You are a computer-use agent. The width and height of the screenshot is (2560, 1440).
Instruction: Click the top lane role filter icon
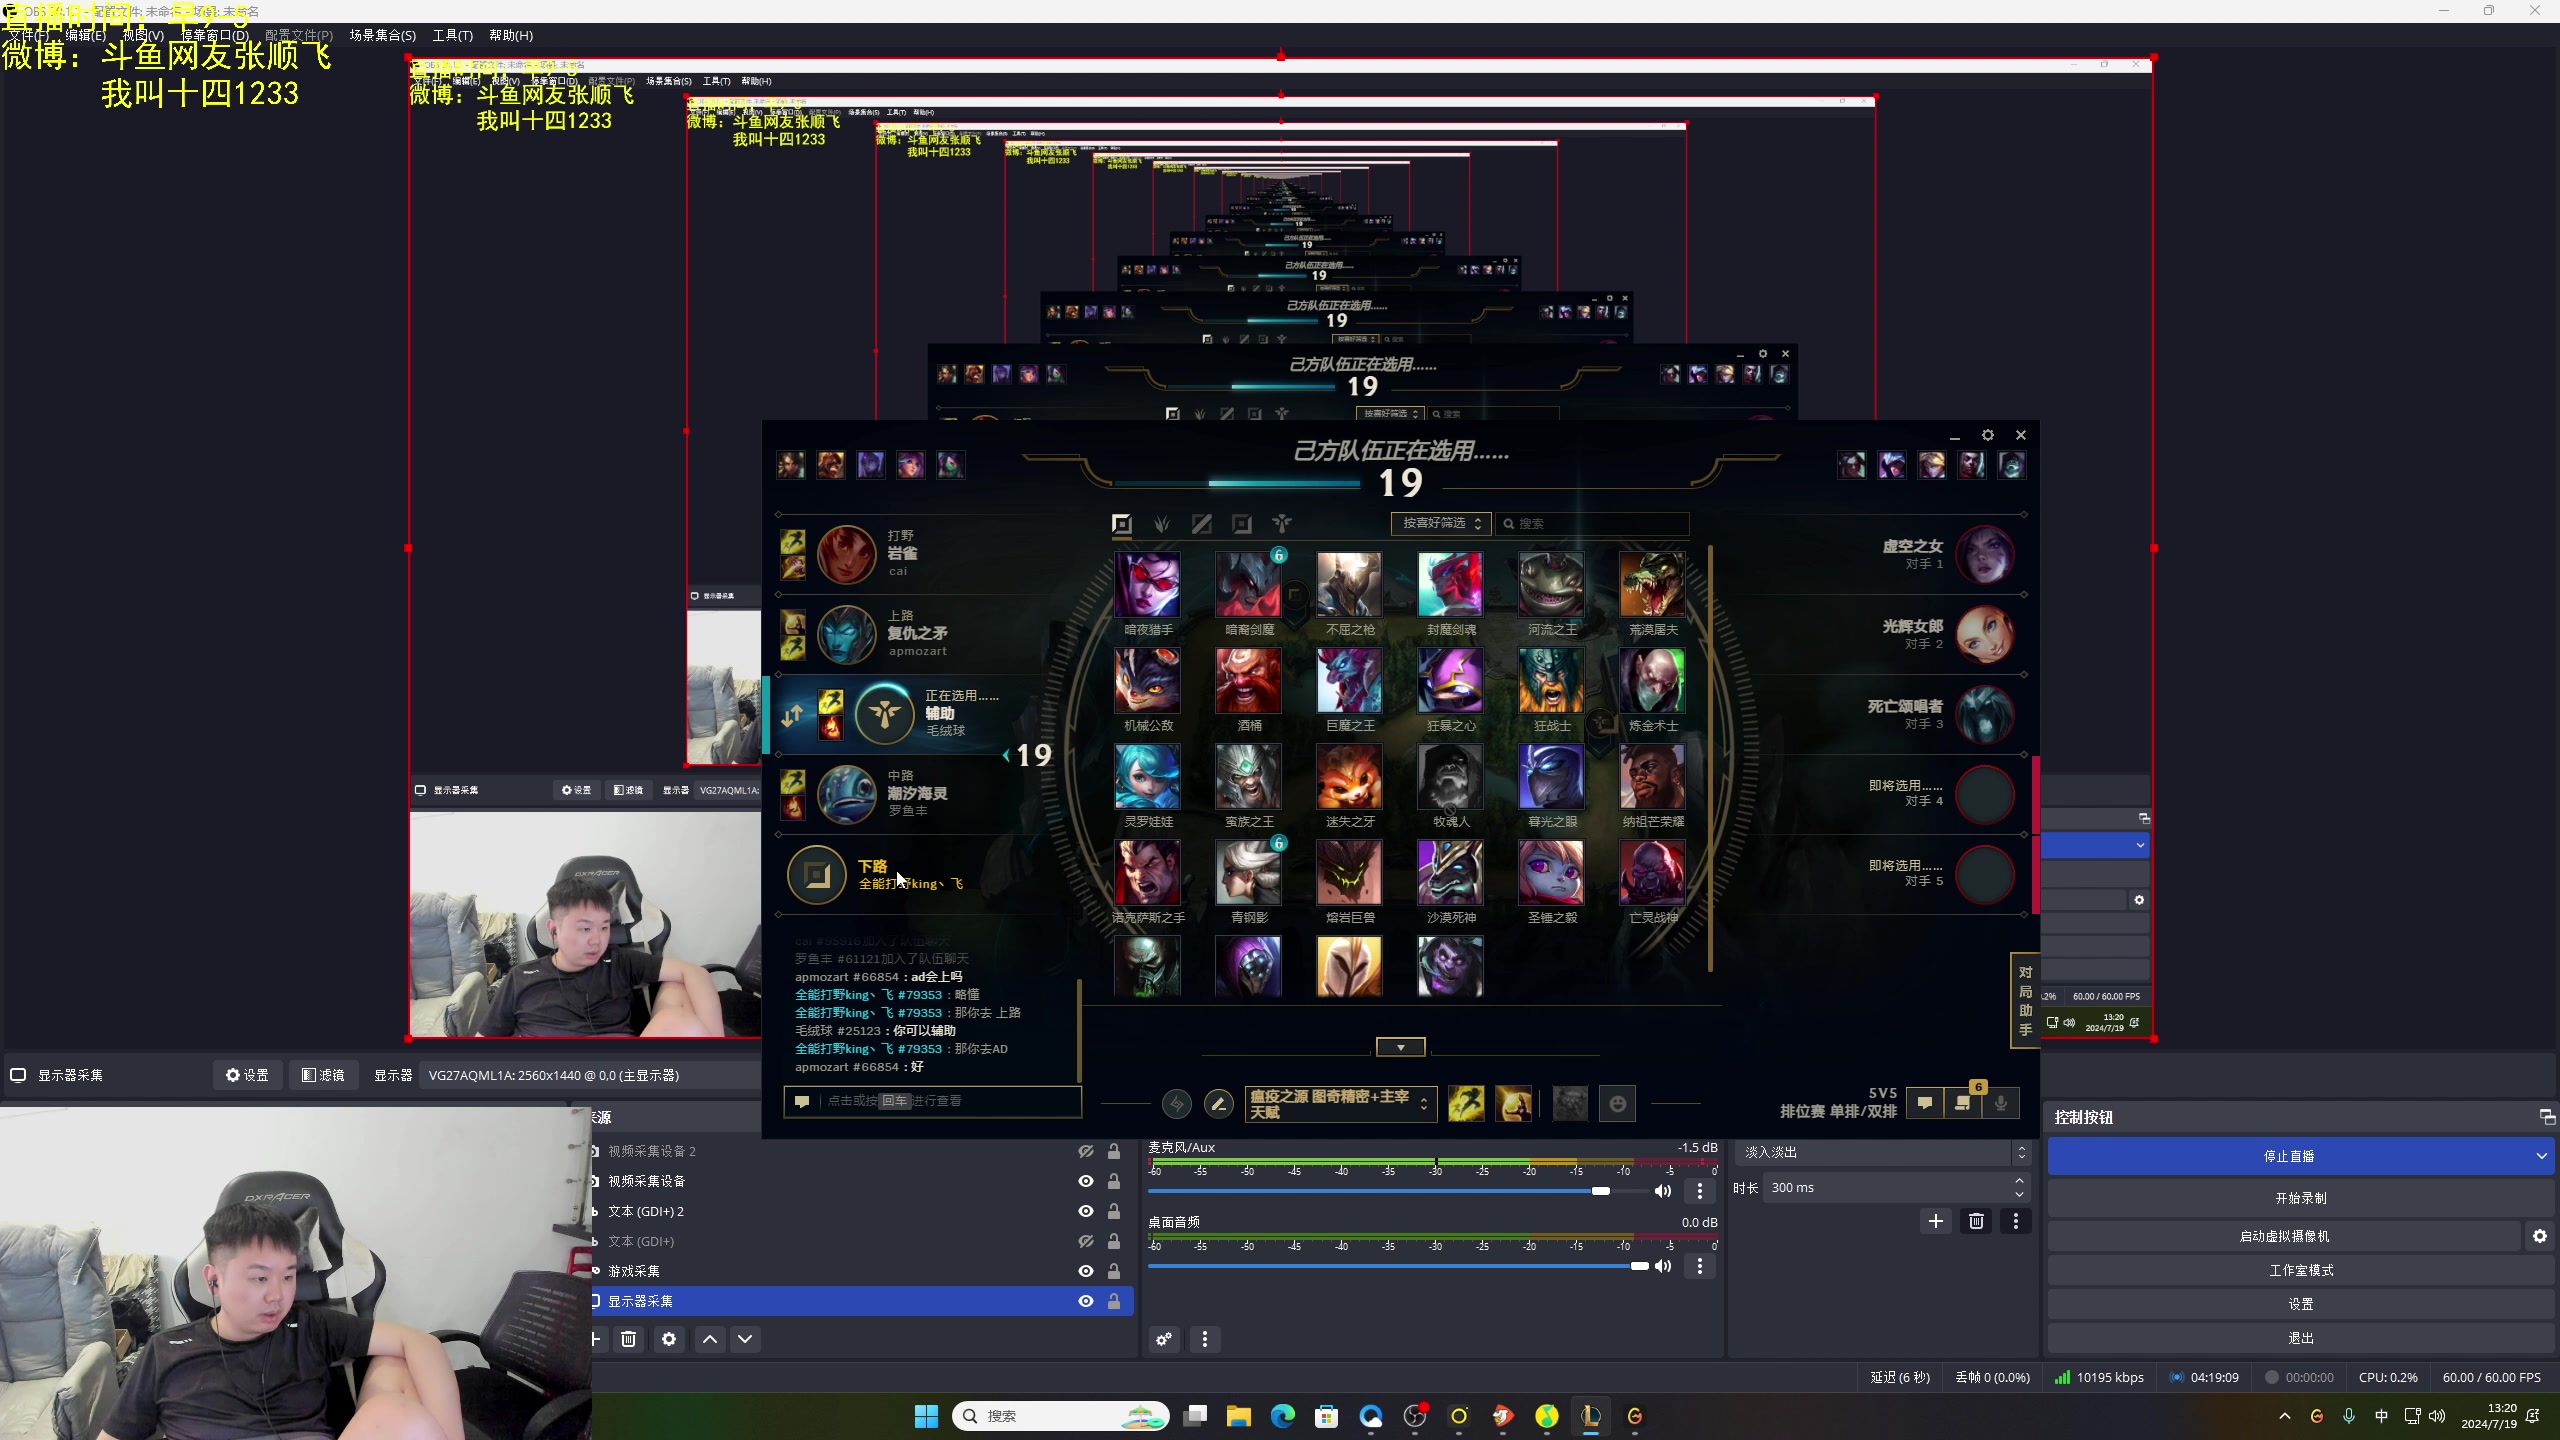(x=1121, y=524)
